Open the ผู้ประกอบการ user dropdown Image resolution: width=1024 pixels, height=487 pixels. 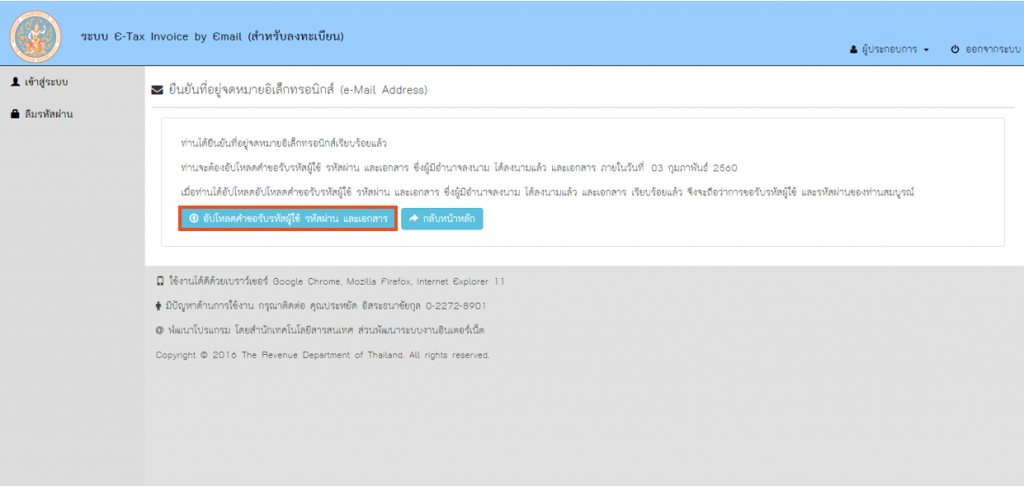[889, 50]
